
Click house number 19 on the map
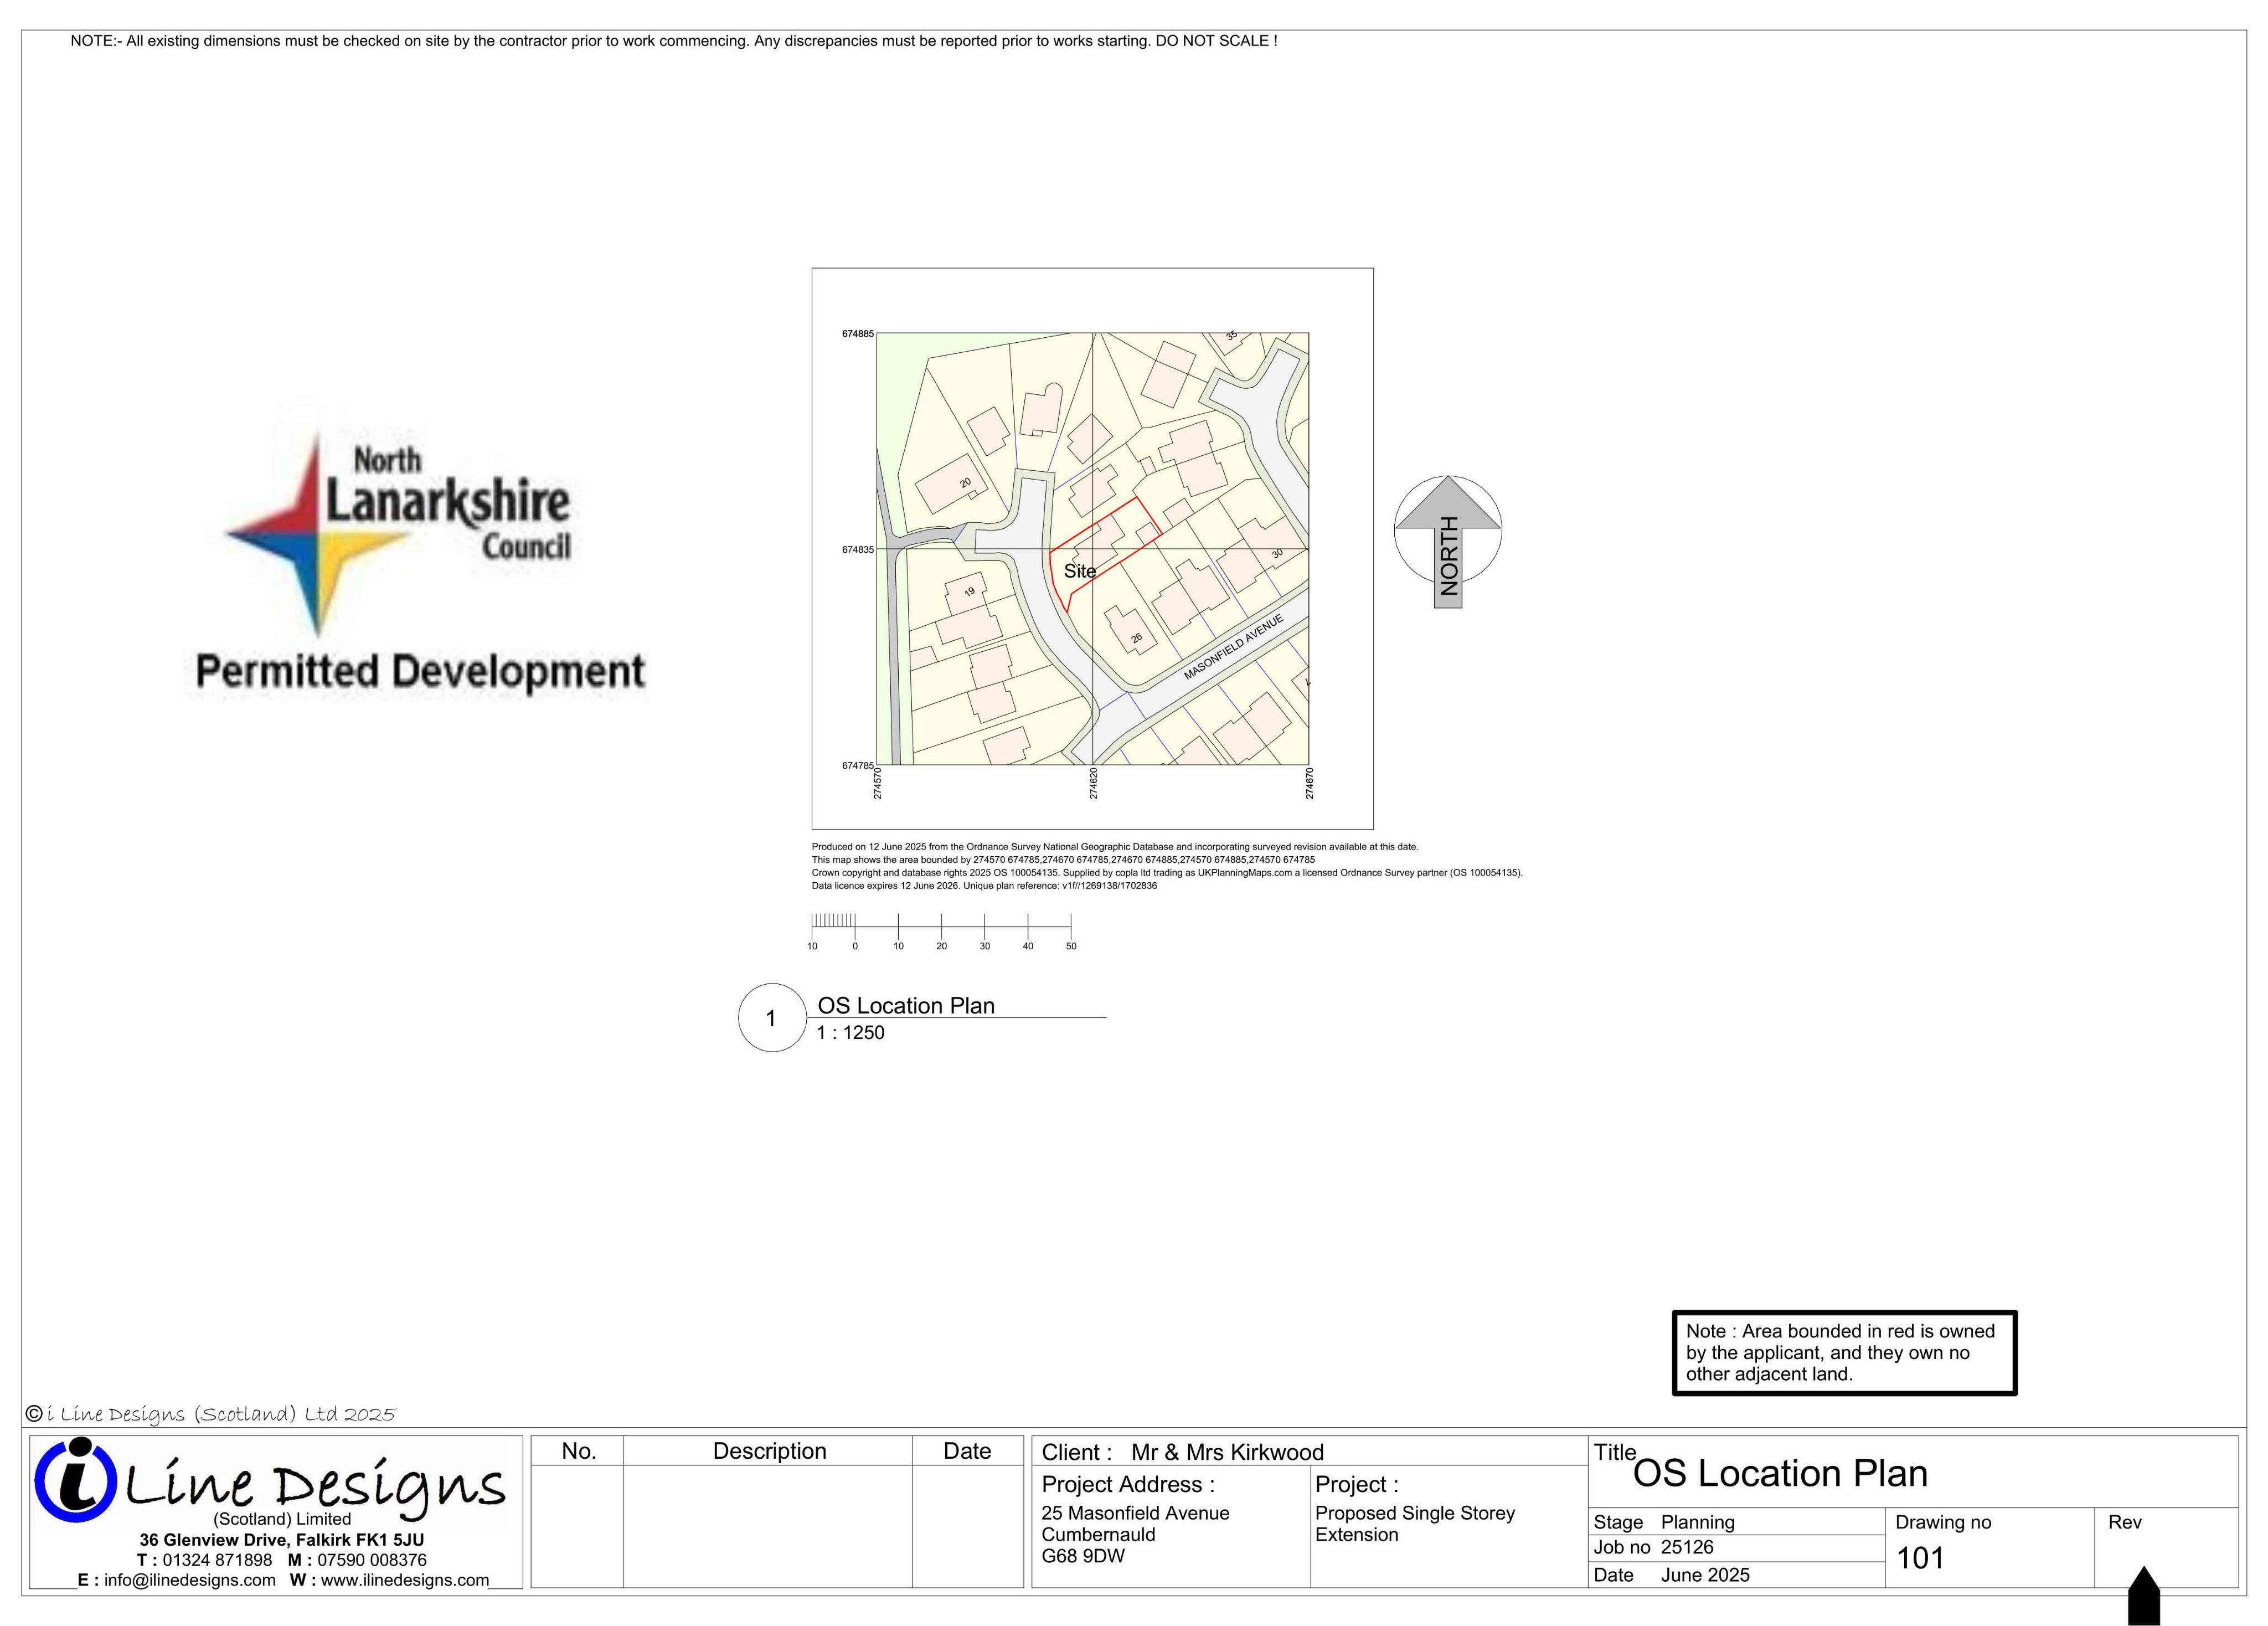969,592
